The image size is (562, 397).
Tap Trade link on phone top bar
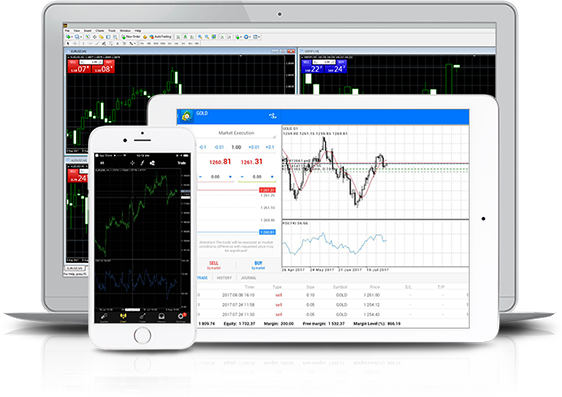[x=182, y=163]
